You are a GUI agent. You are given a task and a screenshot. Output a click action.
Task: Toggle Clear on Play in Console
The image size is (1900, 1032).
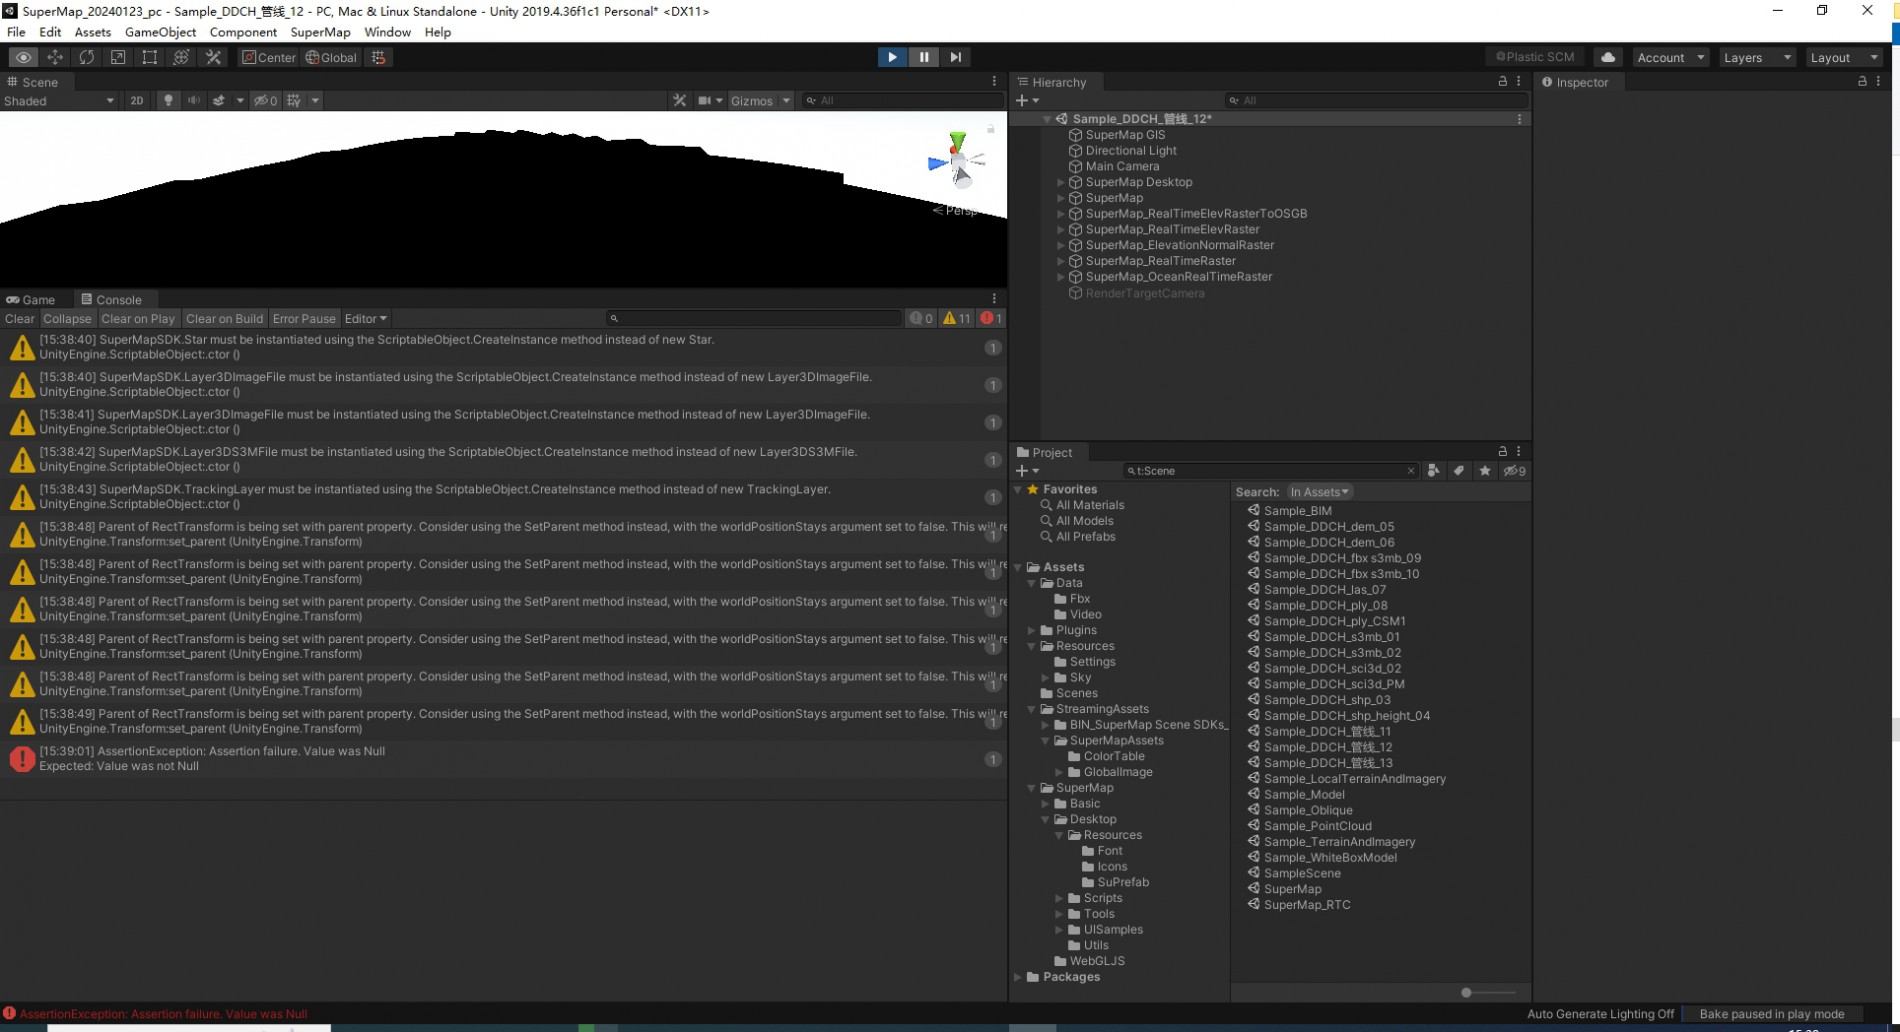[x=138, y=319]
